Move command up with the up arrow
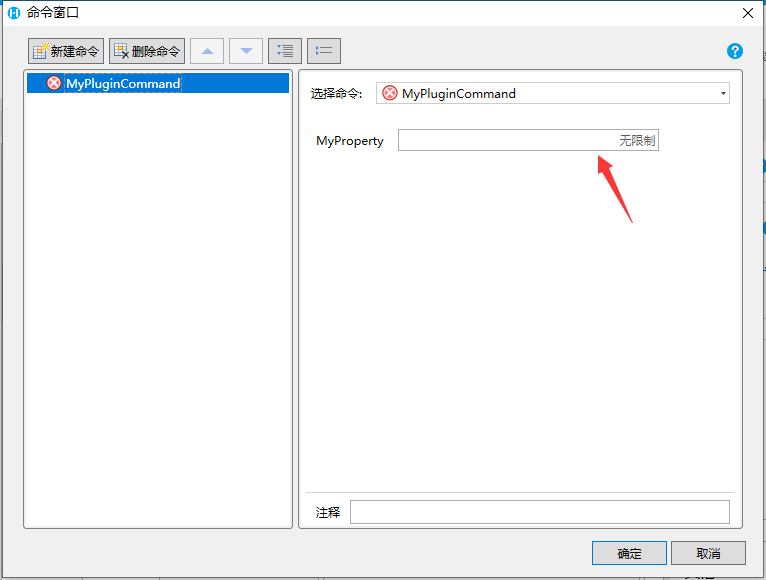 (207, 51)
